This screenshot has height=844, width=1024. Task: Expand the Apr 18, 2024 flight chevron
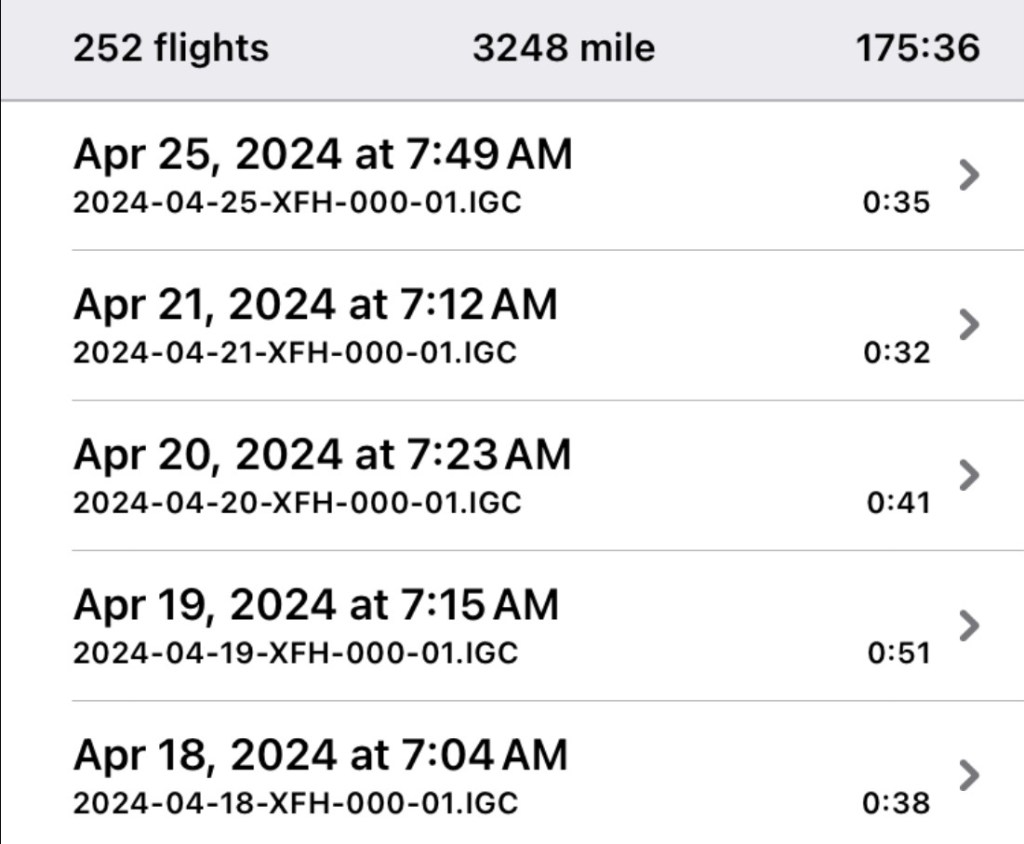click(x=968, y=775)
